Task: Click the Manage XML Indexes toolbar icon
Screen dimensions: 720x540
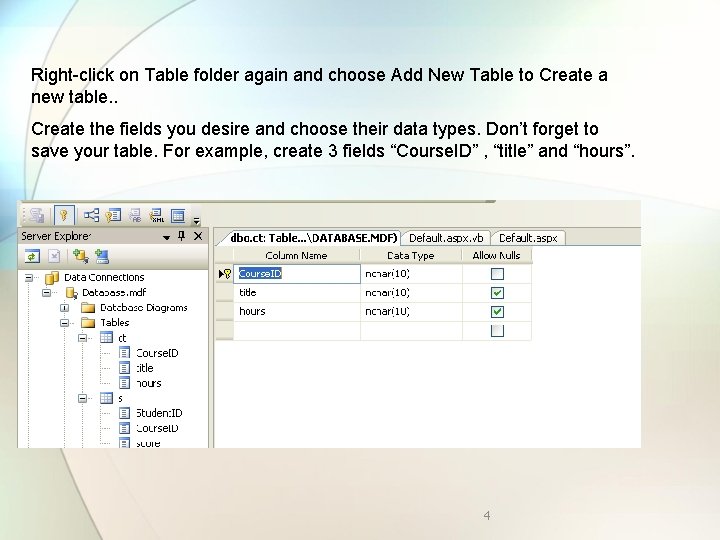Action: tap(157, 215)
